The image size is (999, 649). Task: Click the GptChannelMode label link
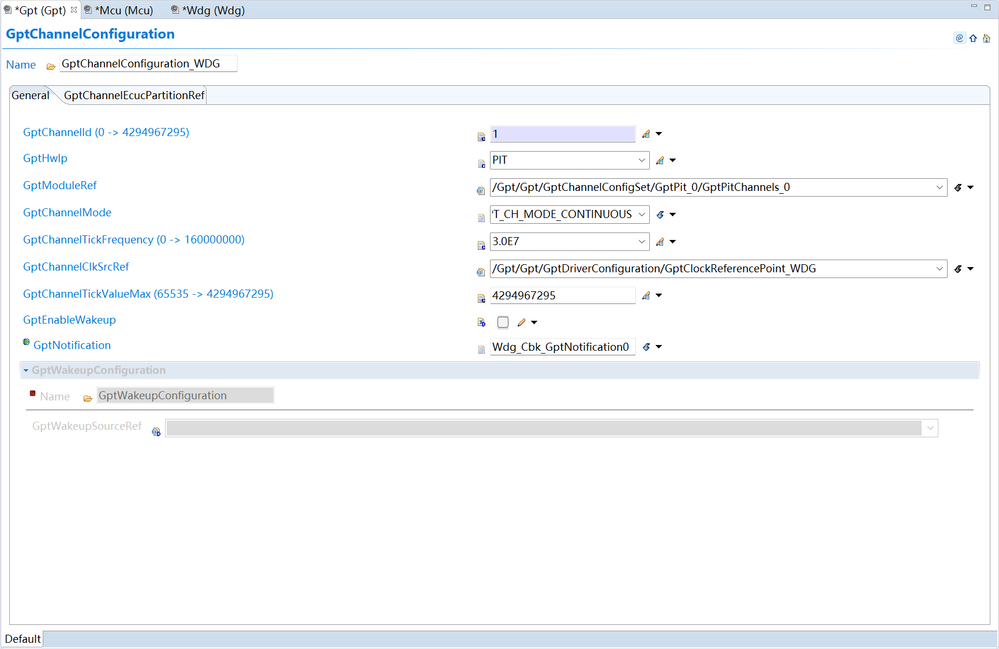[67, 213]
